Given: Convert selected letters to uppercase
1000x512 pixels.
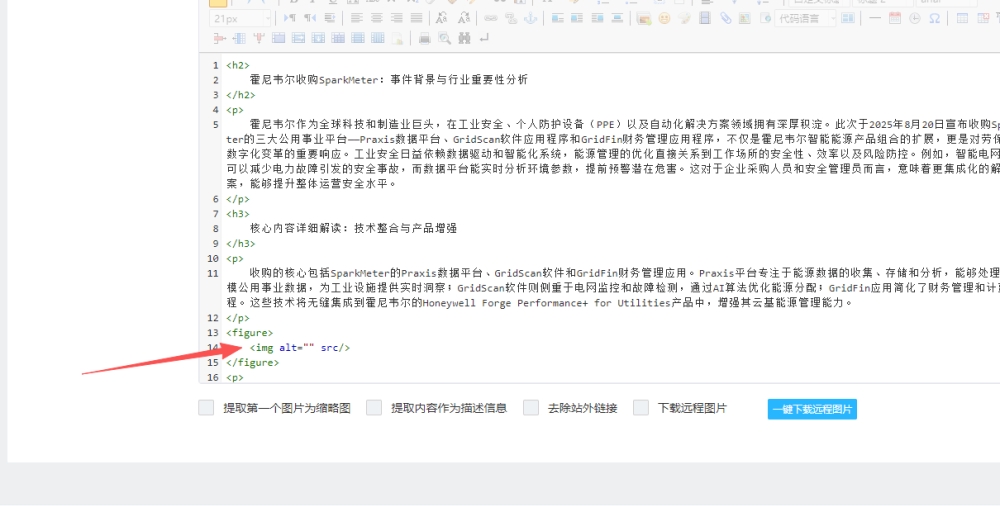Looking at the screenshot, I should [441, 18].
